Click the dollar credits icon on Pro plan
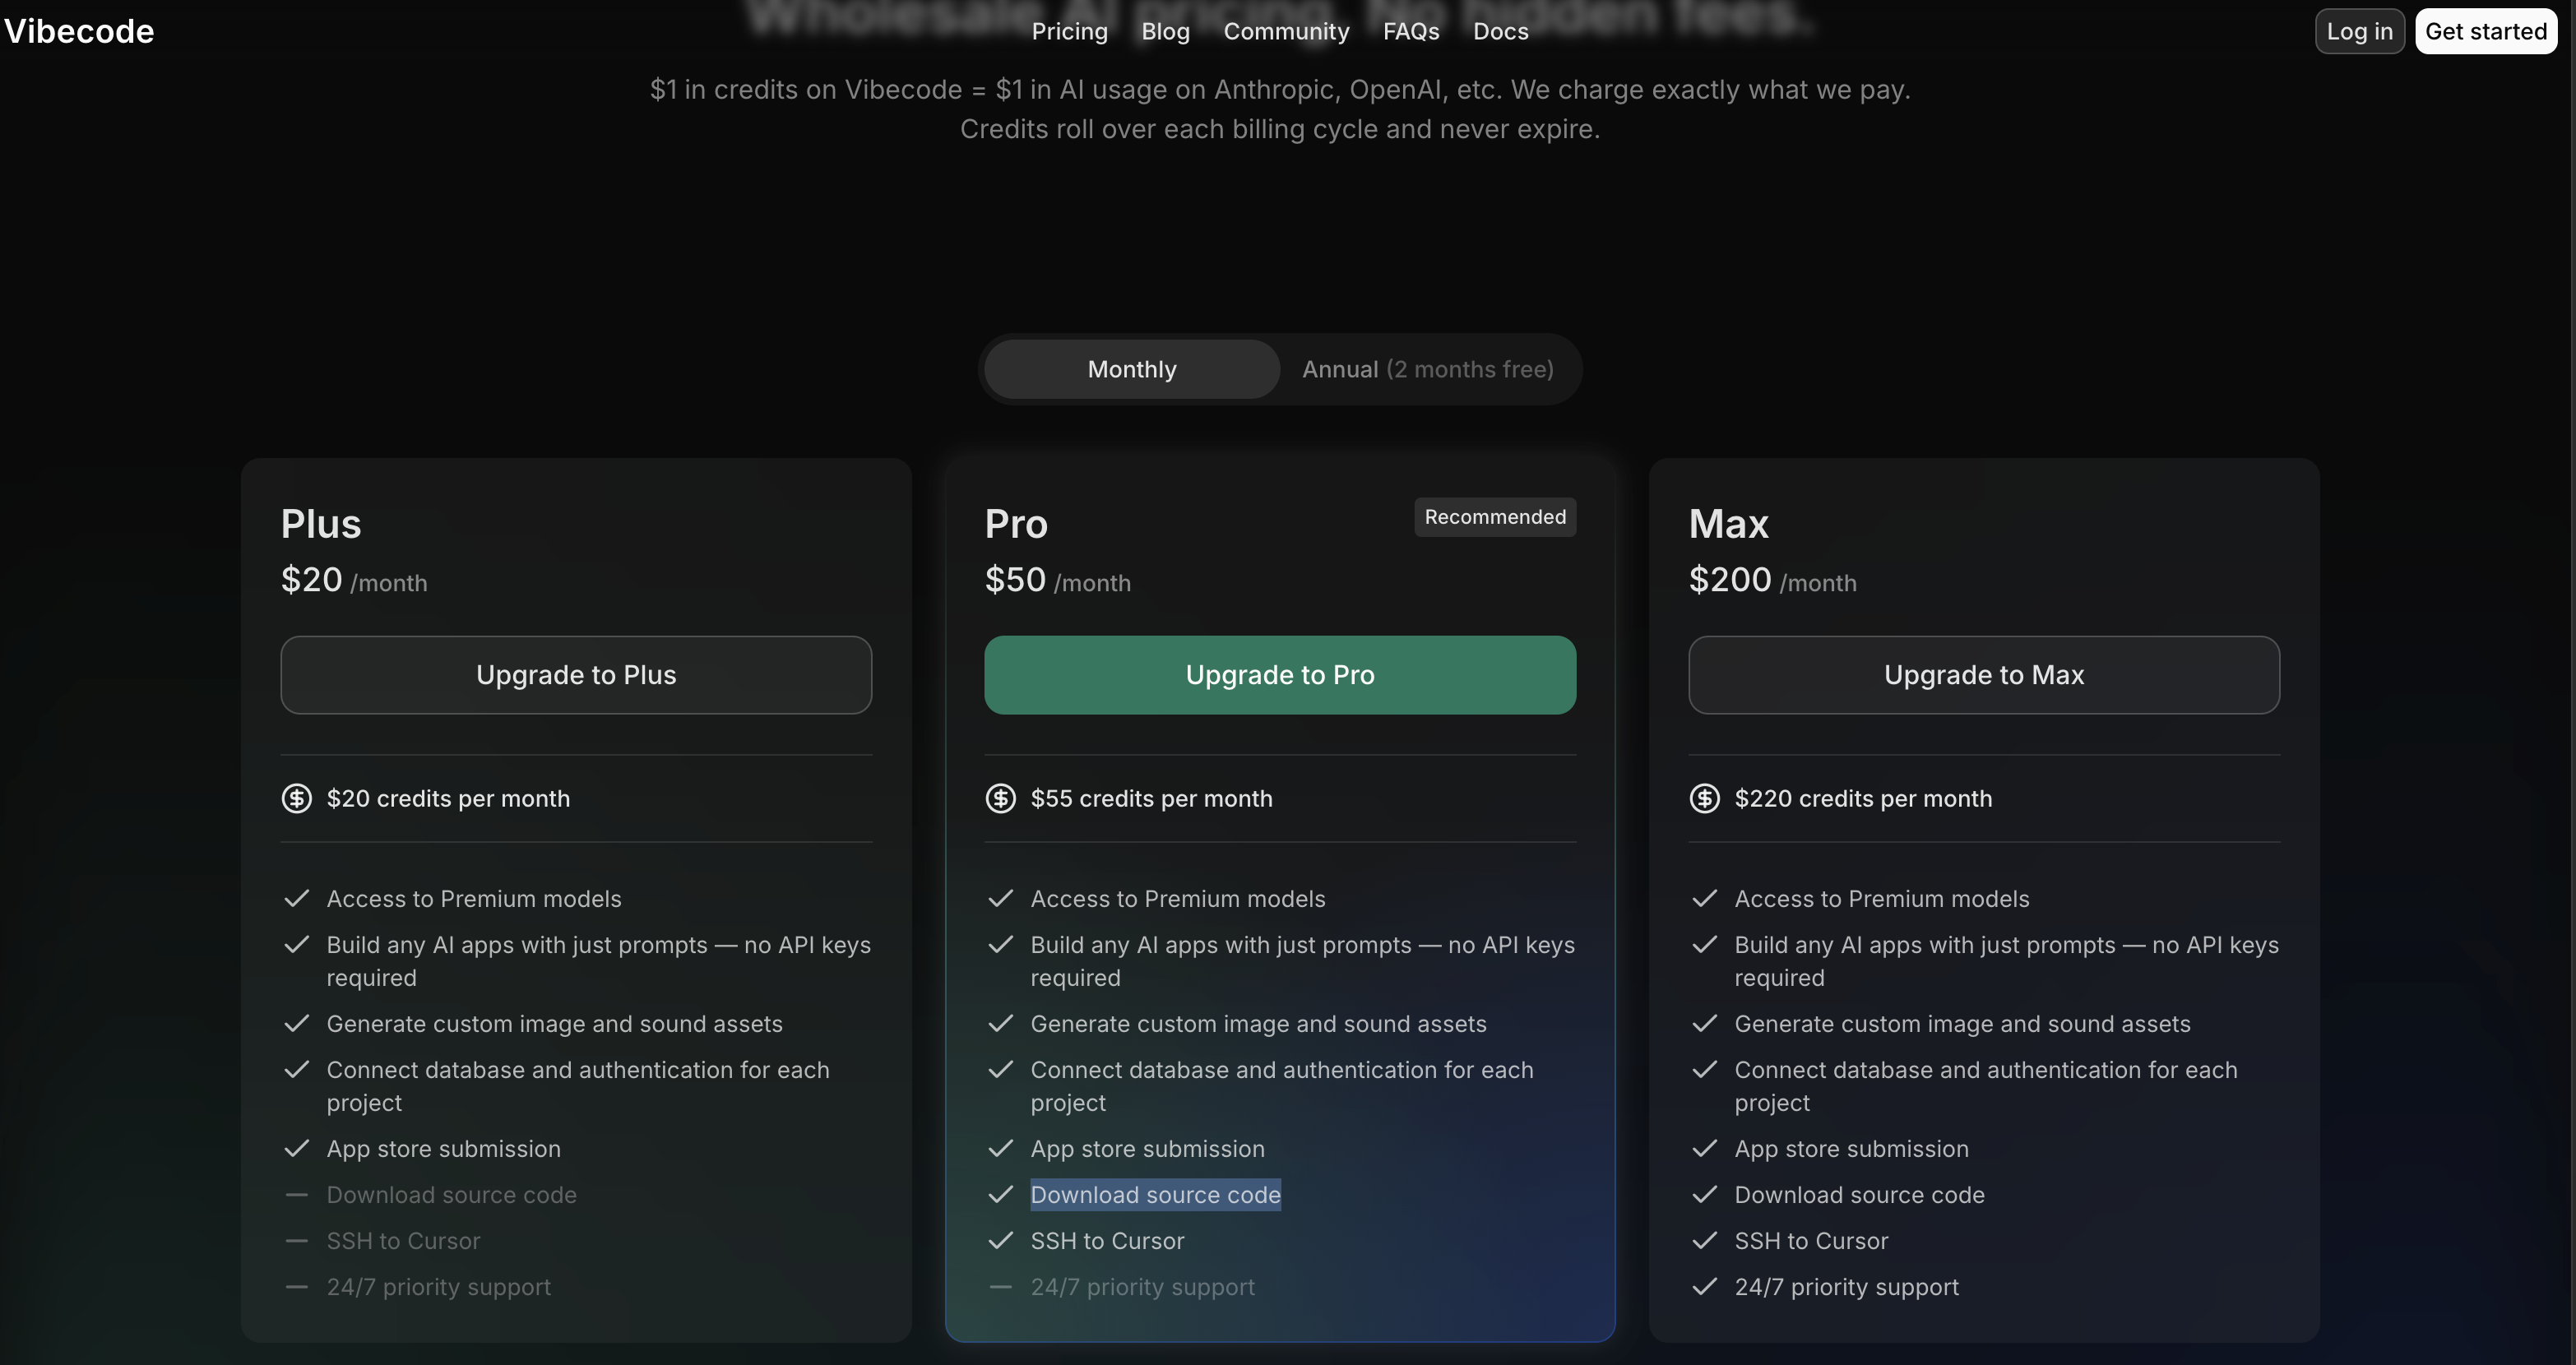 (x=1001, y=798)
